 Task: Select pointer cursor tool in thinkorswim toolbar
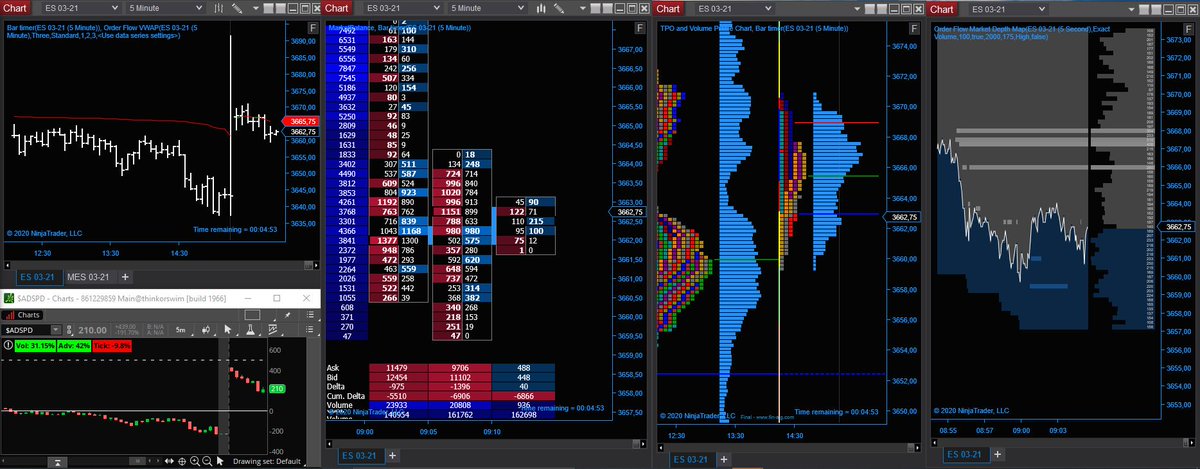(x=228, y=330)
